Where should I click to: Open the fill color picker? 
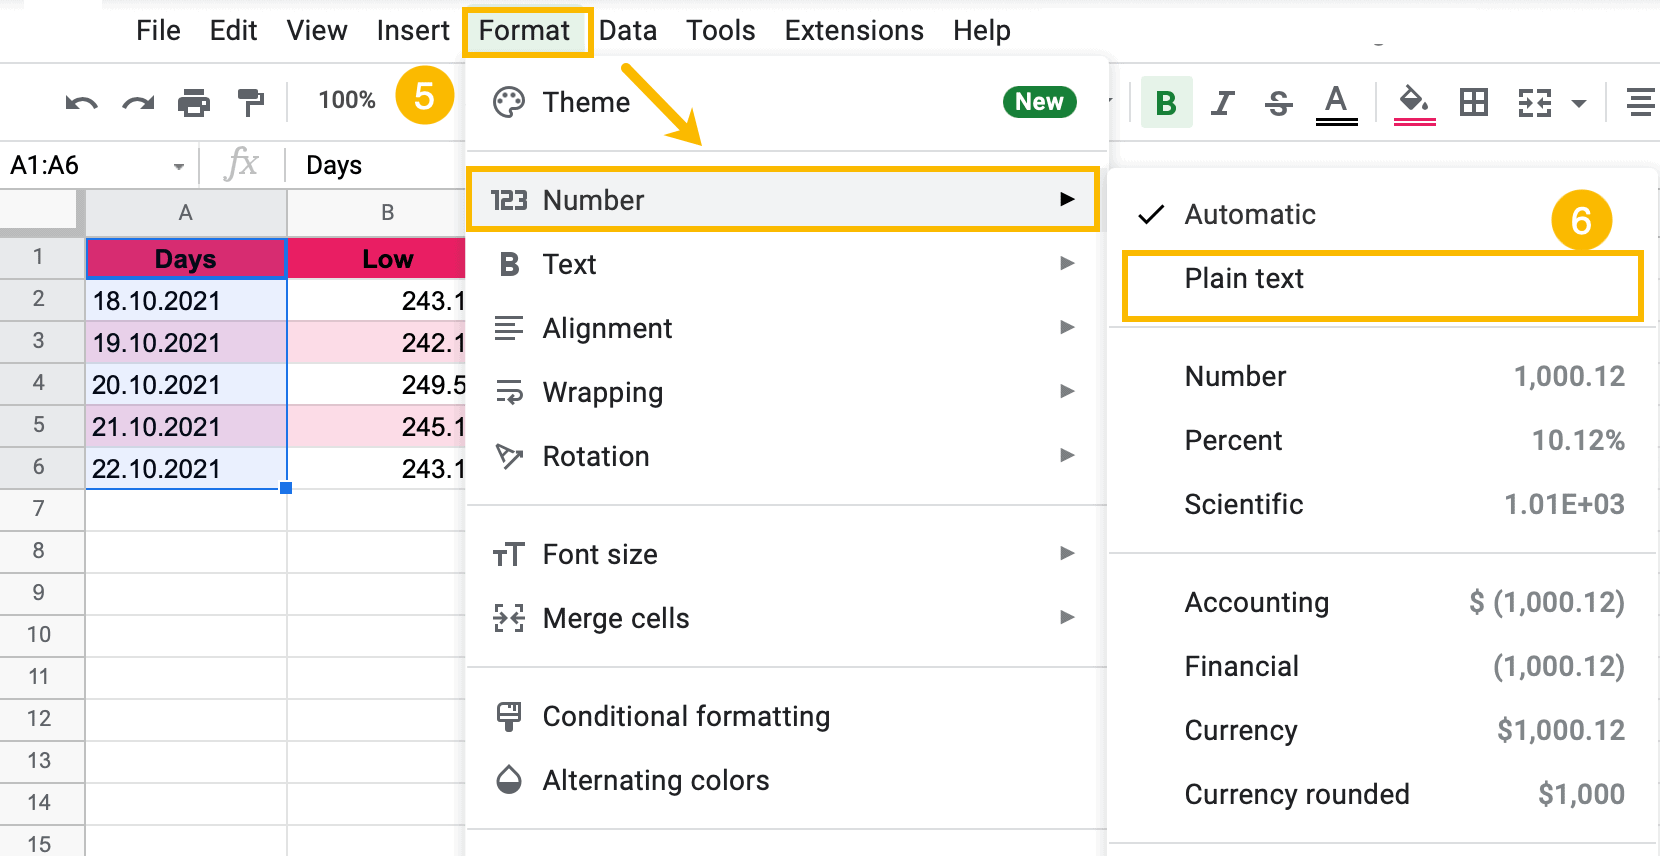1414,104
